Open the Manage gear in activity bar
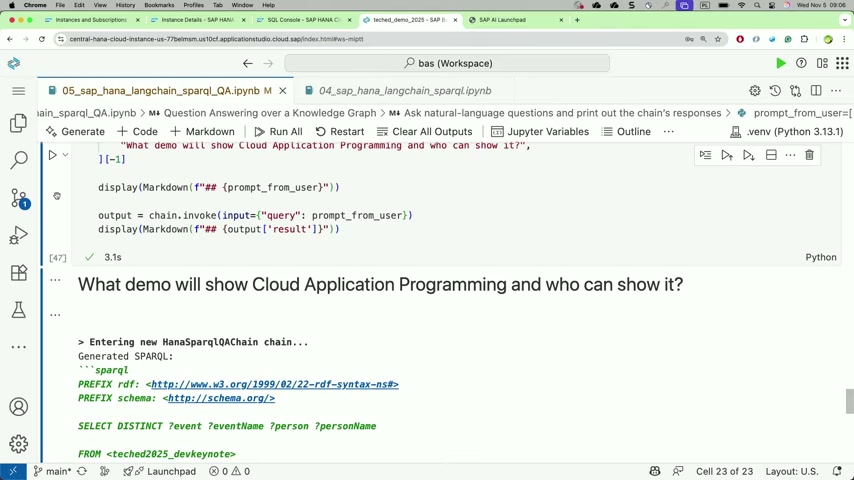This screenshot has width=854, height=480. click(19, 444)
